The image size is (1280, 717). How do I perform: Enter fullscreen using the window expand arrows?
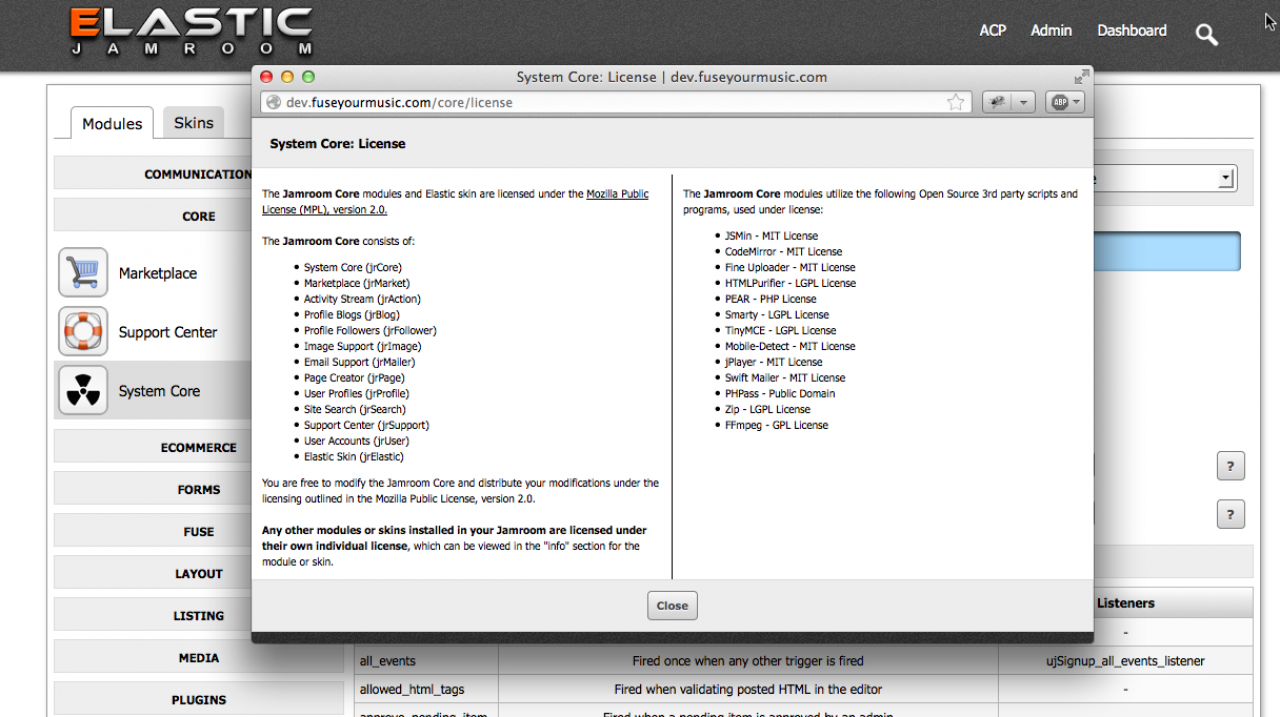click(1081, 77)
